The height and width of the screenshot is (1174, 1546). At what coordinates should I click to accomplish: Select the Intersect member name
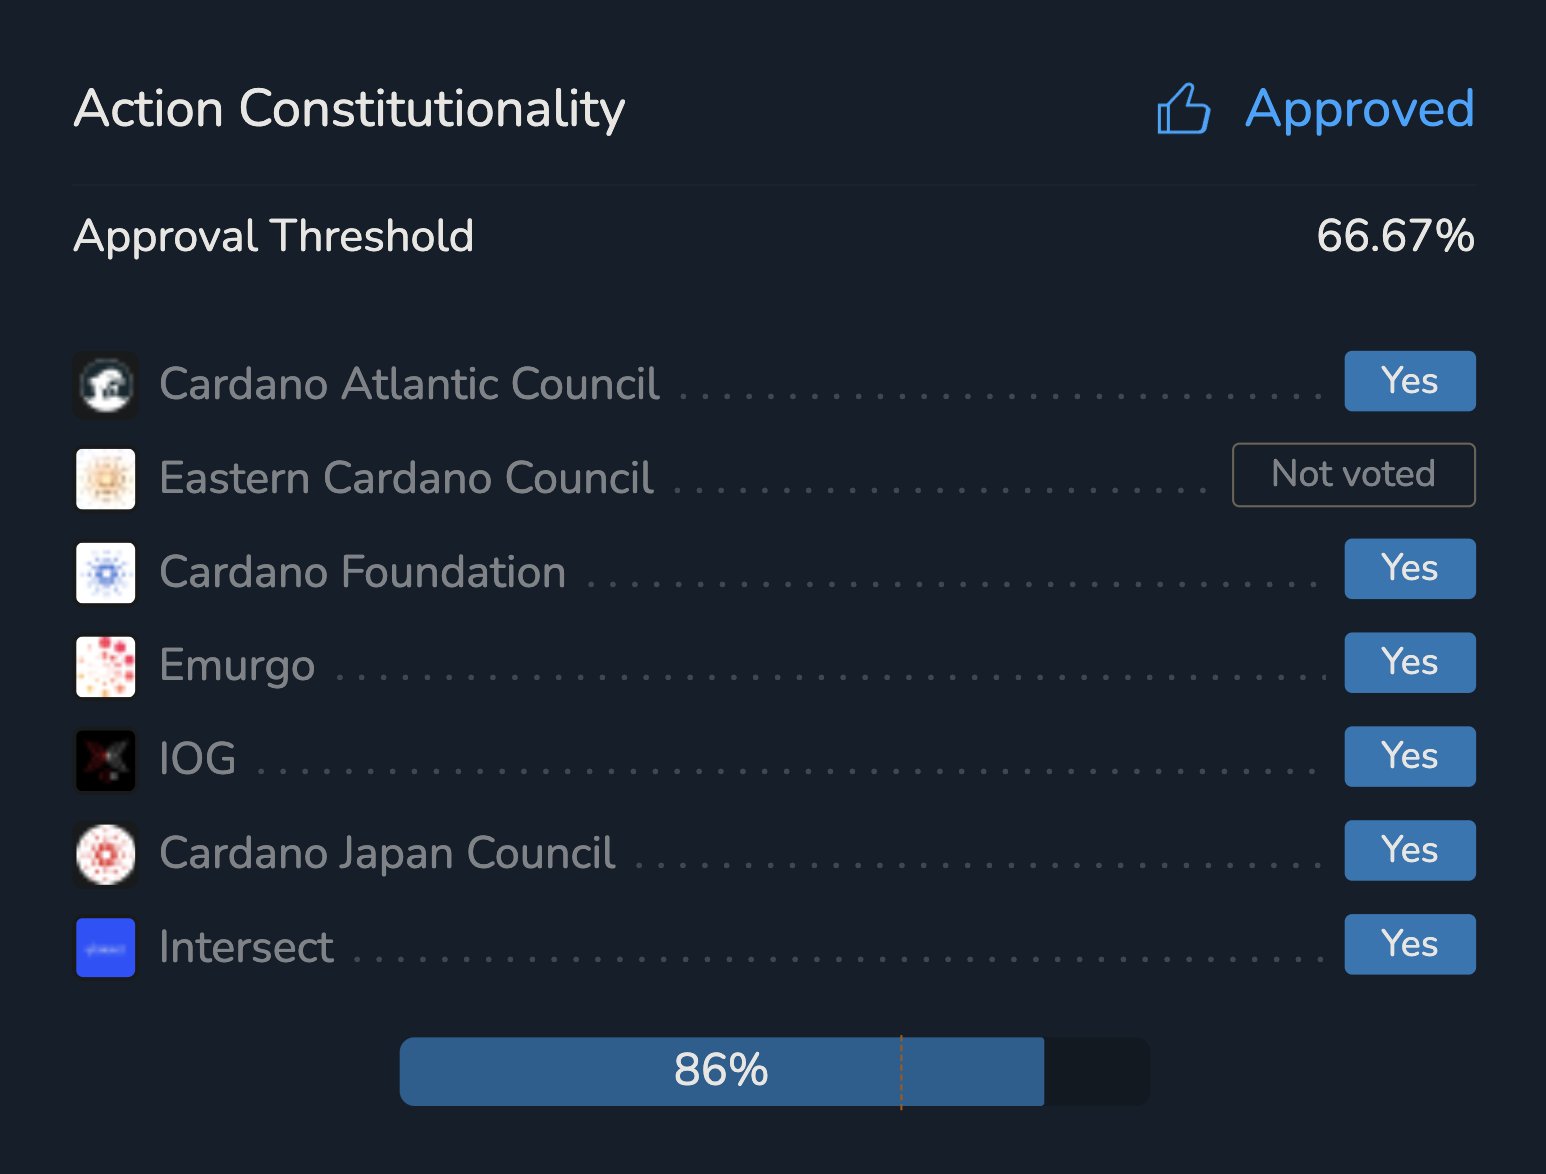coord(246,947)
